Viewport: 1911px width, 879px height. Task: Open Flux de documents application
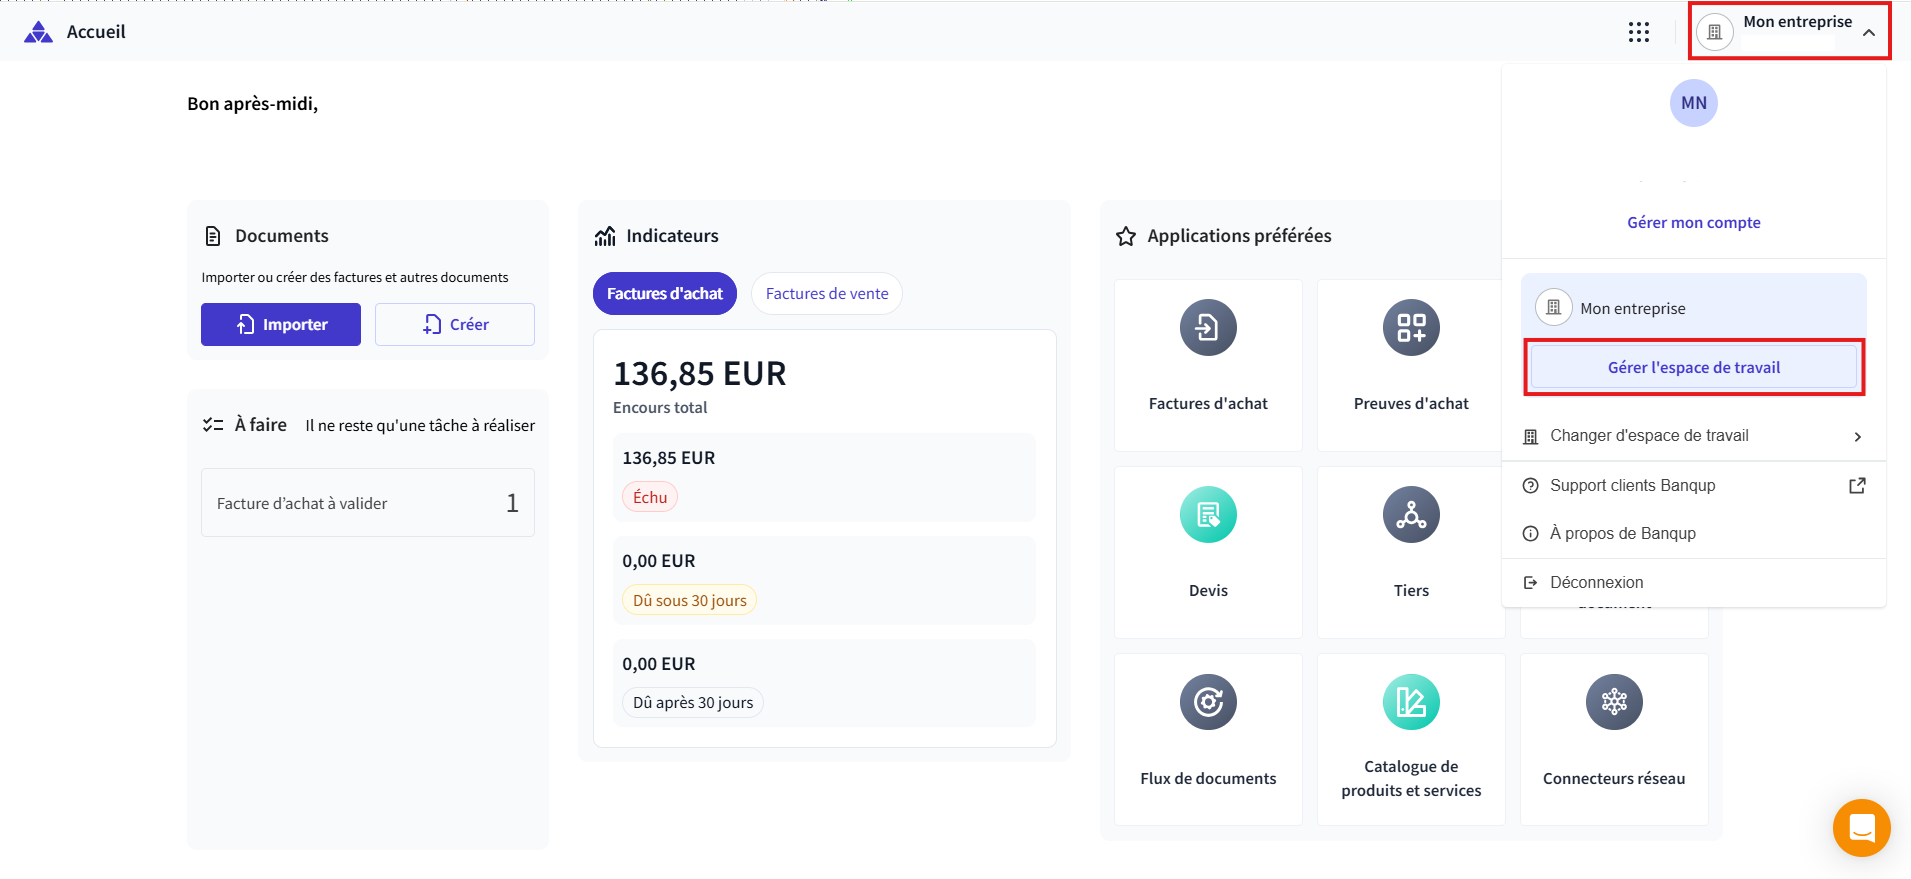pyautogui.click(x=1208, y=738)
